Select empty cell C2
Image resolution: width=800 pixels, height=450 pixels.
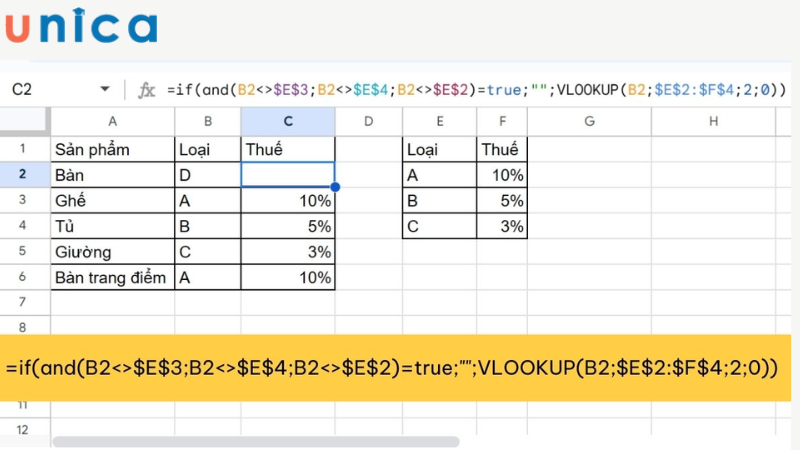(288, 174)
